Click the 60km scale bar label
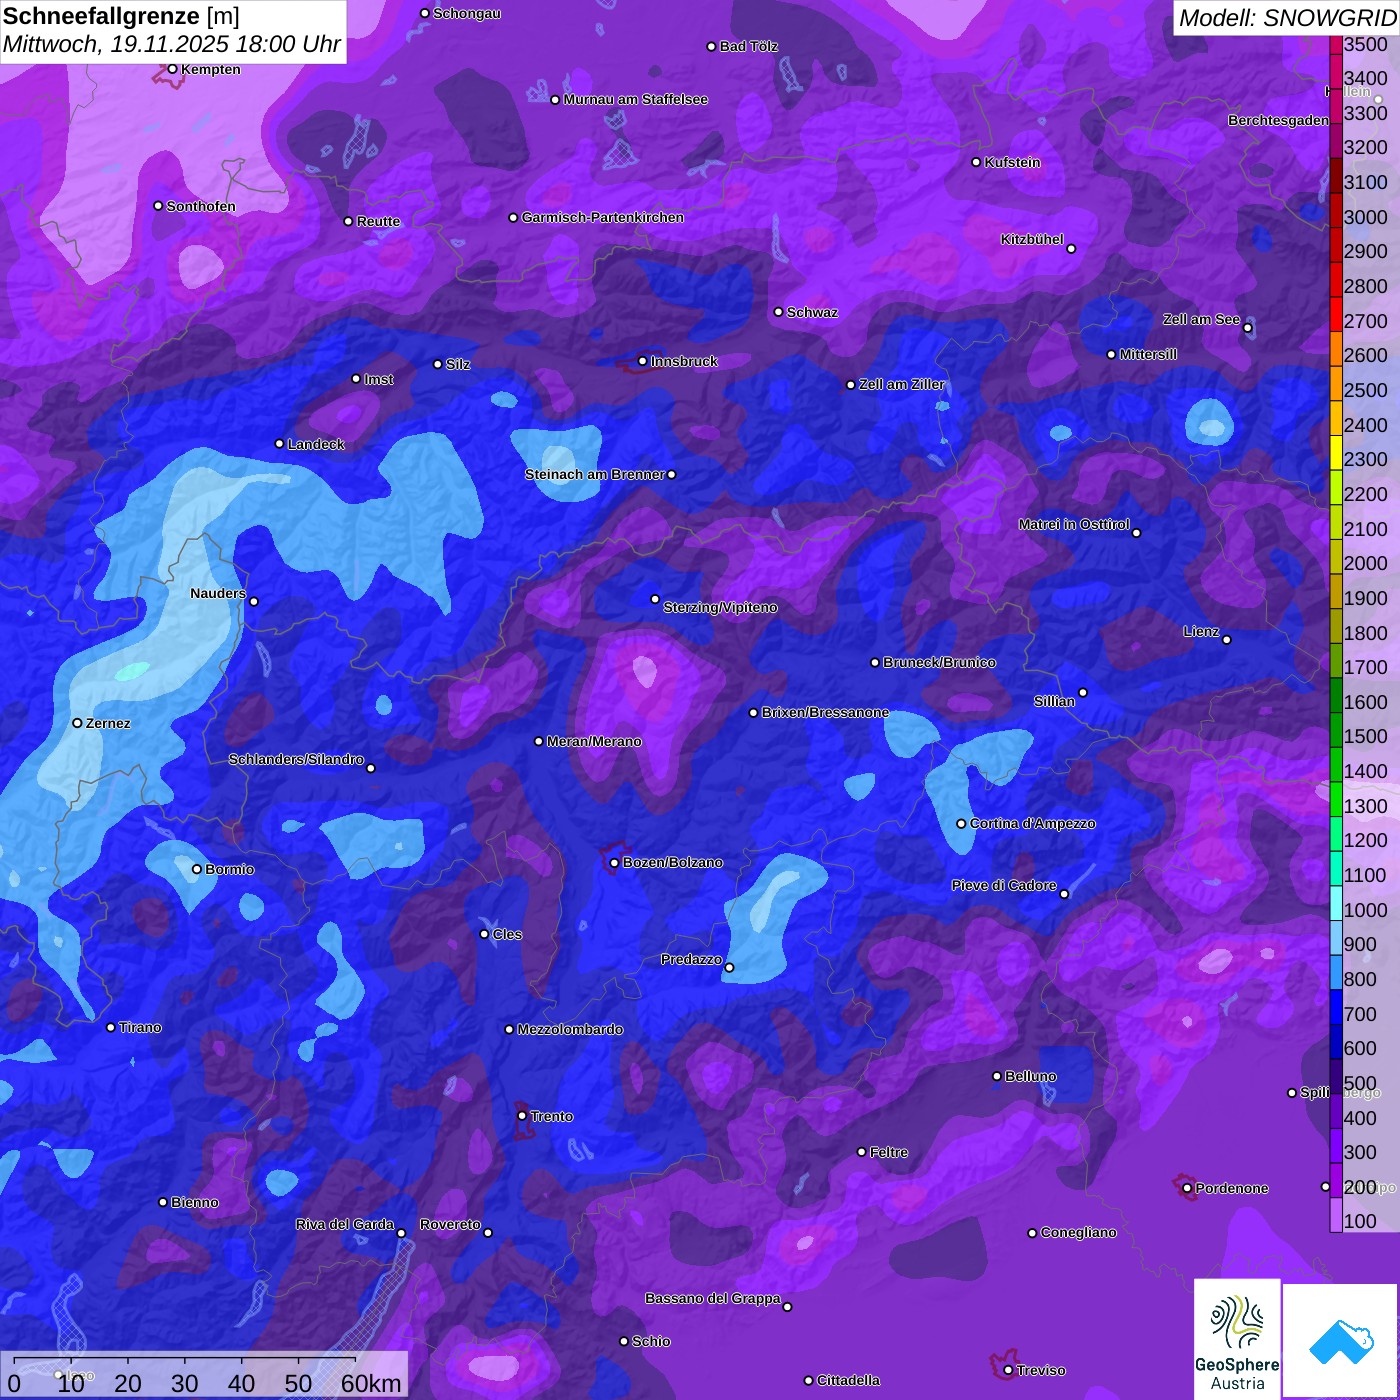 [371, 1383]
